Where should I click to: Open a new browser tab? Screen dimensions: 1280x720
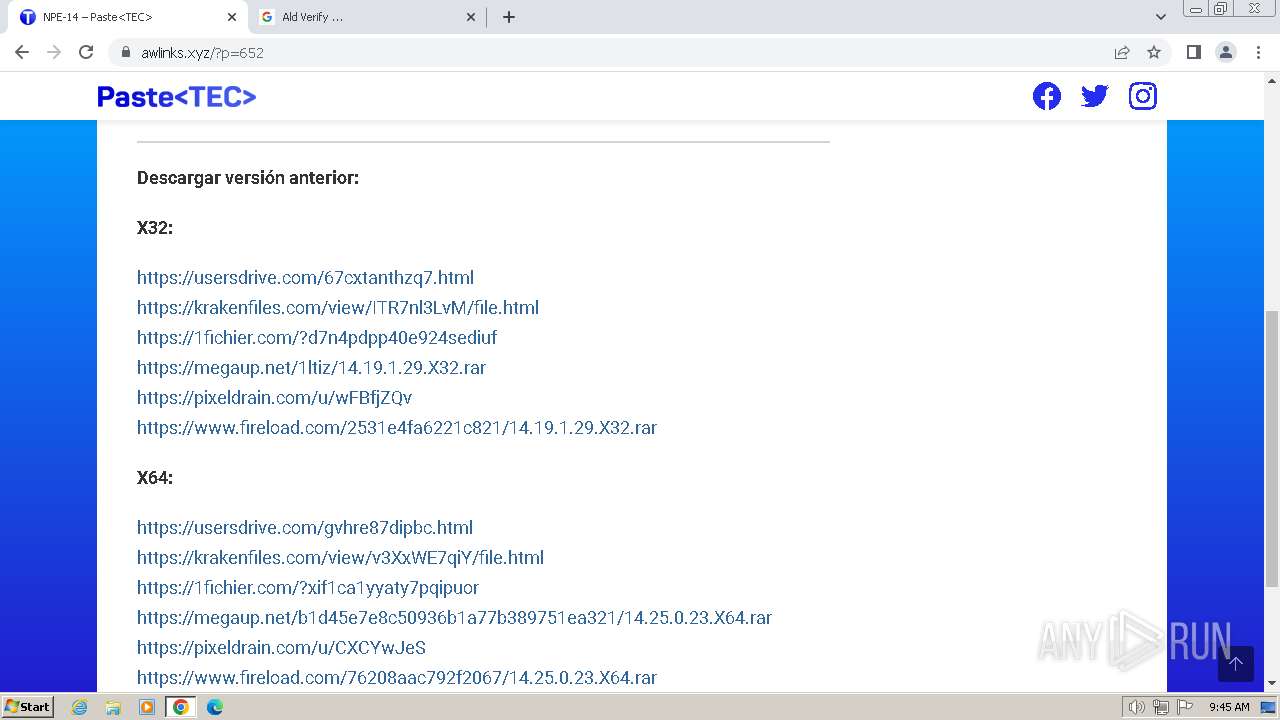point(509,17)
